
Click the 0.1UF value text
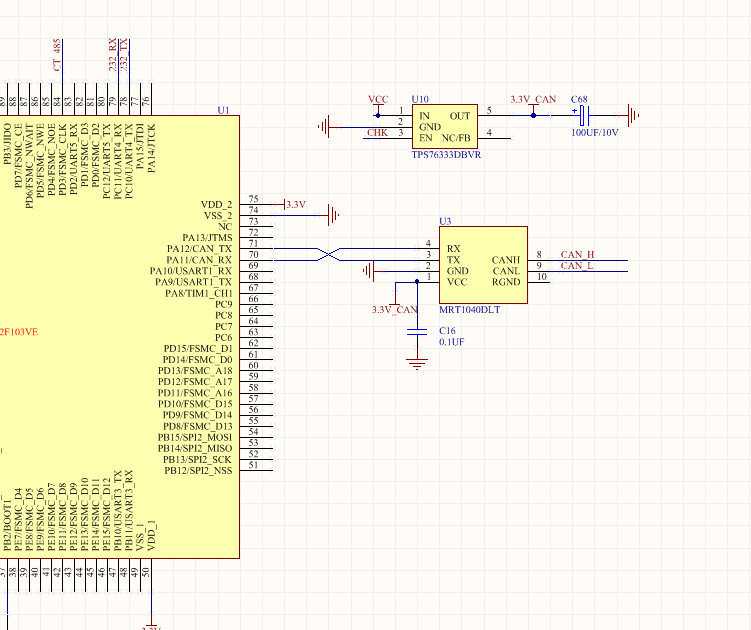point(452,342)
